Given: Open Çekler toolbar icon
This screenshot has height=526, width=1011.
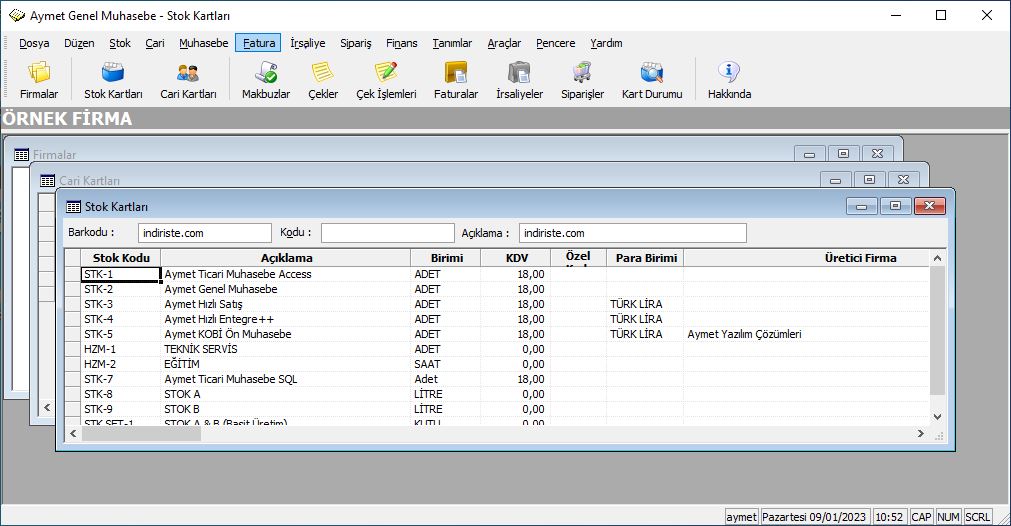Looking at the screenshot, I should point(322,81).
